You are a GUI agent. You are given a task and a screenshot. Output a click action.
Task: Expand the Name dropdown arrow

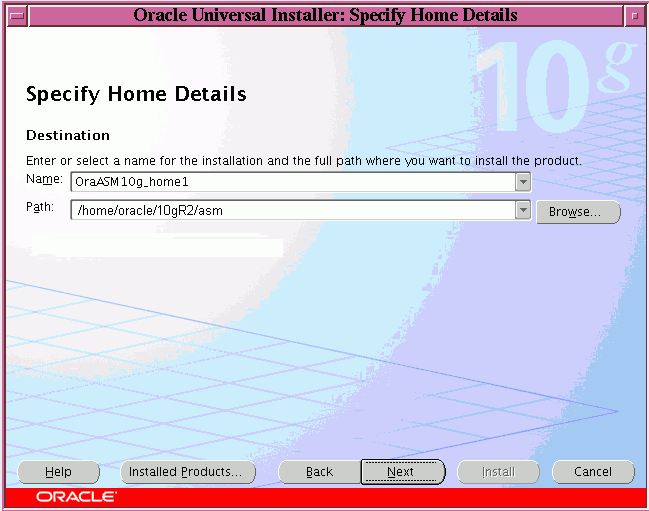pos(522,181)
